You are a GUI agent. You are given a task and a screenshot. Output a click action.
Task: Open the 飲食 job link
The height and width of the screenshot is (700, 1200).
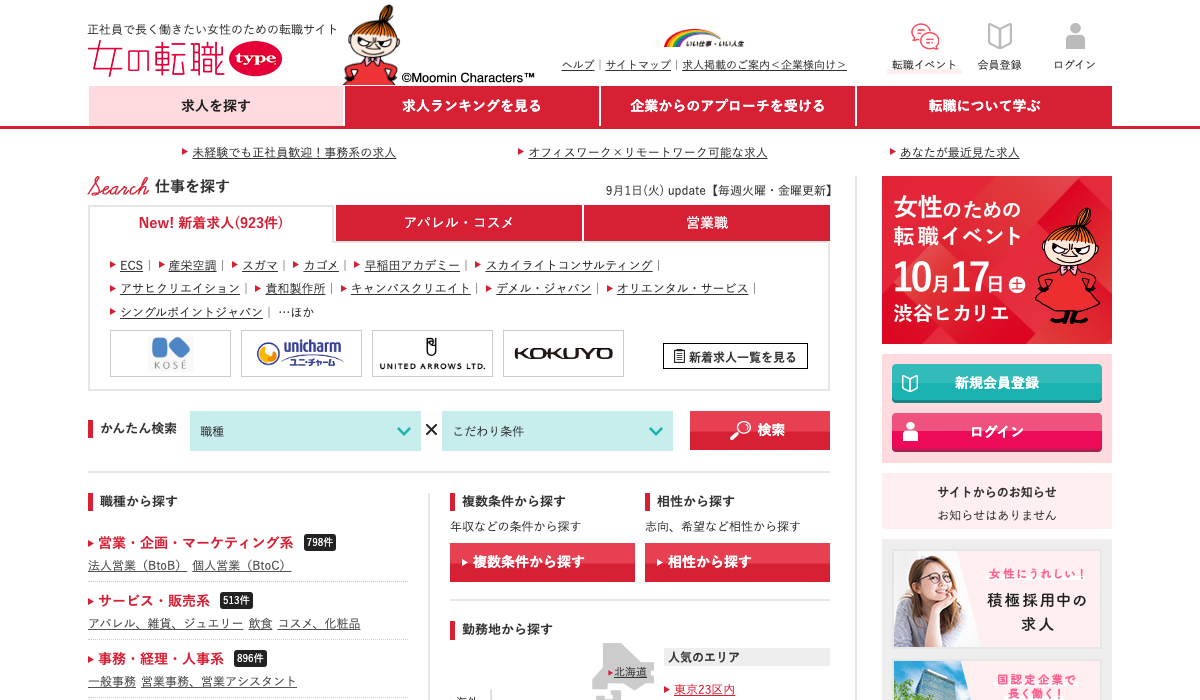click(x=260, y=623)
